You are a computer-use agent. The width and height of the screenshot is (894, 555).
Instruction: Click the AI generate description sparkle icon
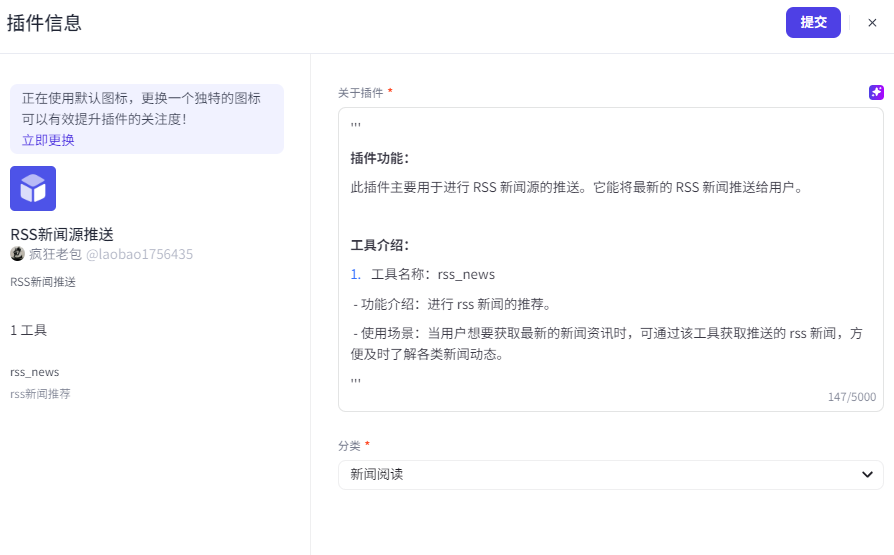tap(876, 92)
